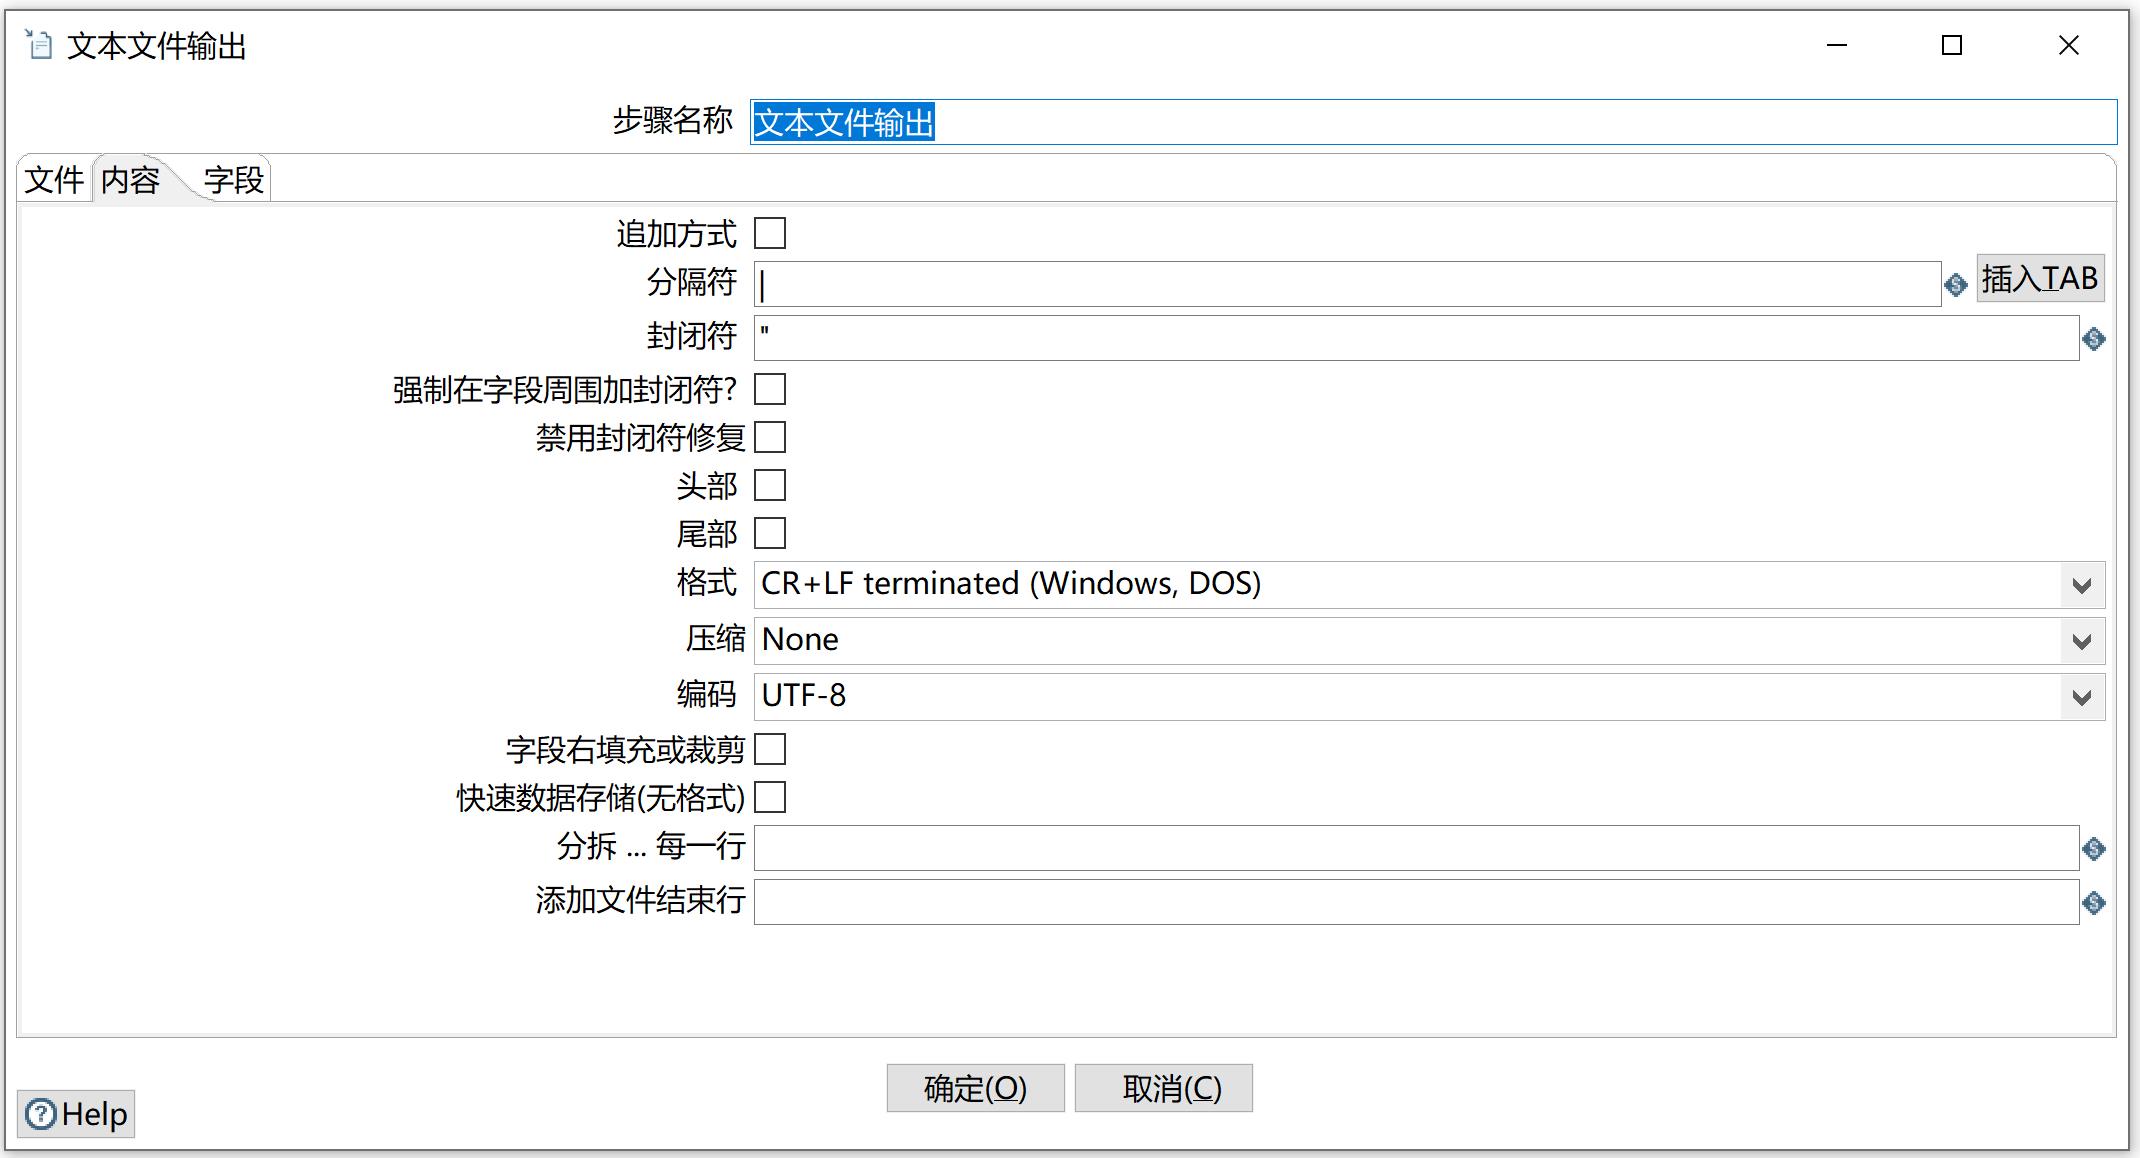Expand the 压缩 dropdown
Viewport: 2140px width, 1158px height.
[x=2082, y=639]
